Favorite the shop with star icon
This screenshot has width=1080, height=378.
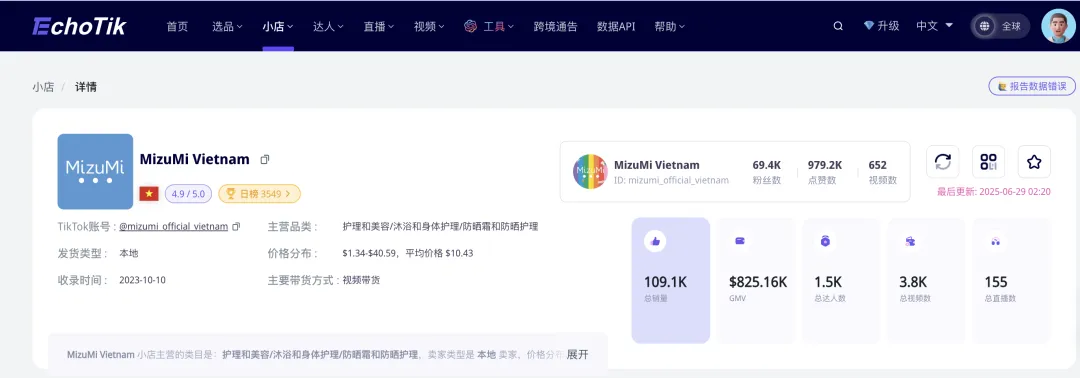pyautogui.click(x=1034, y=162)
